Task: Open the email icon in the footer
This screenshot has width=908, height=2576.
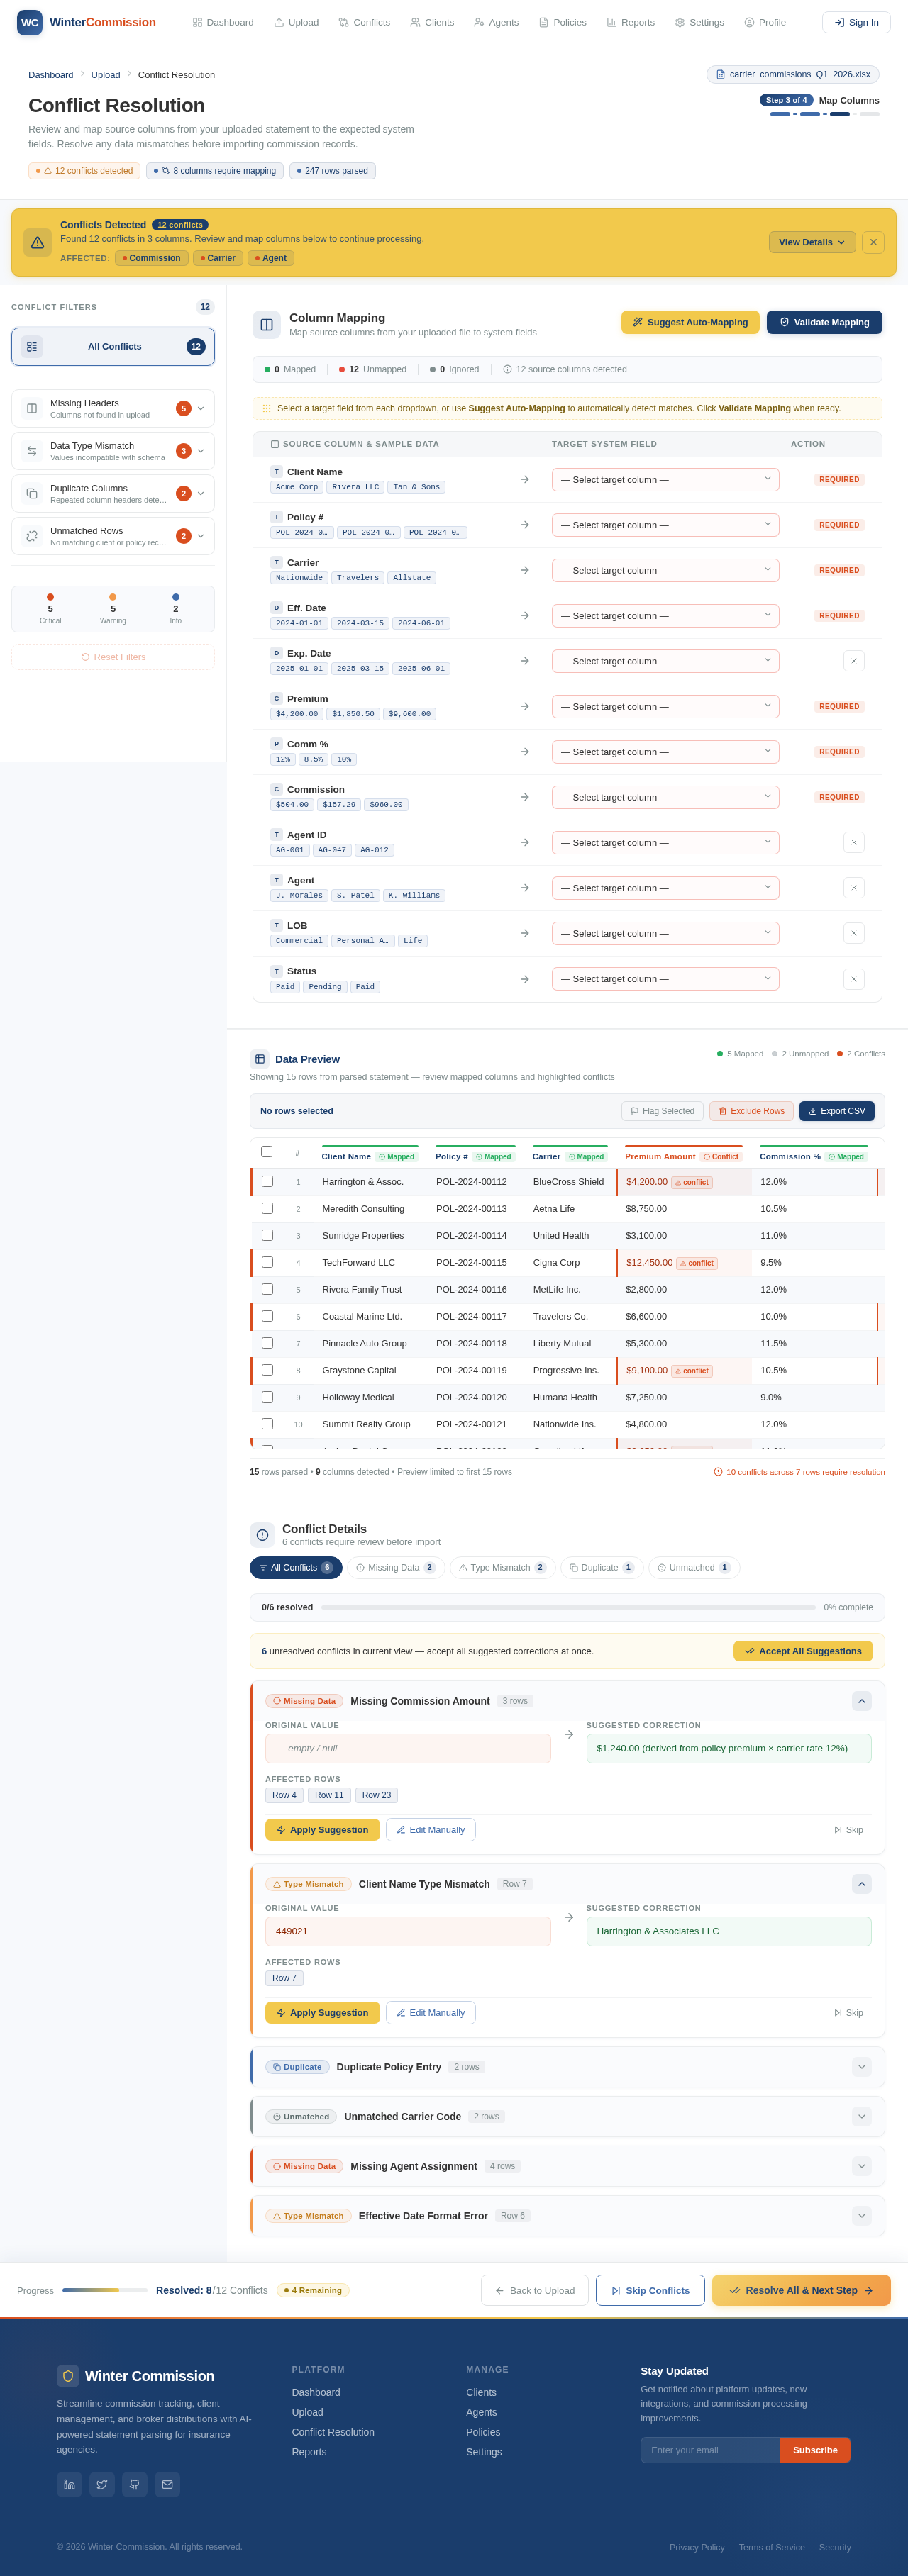Action: (168, 2484)
